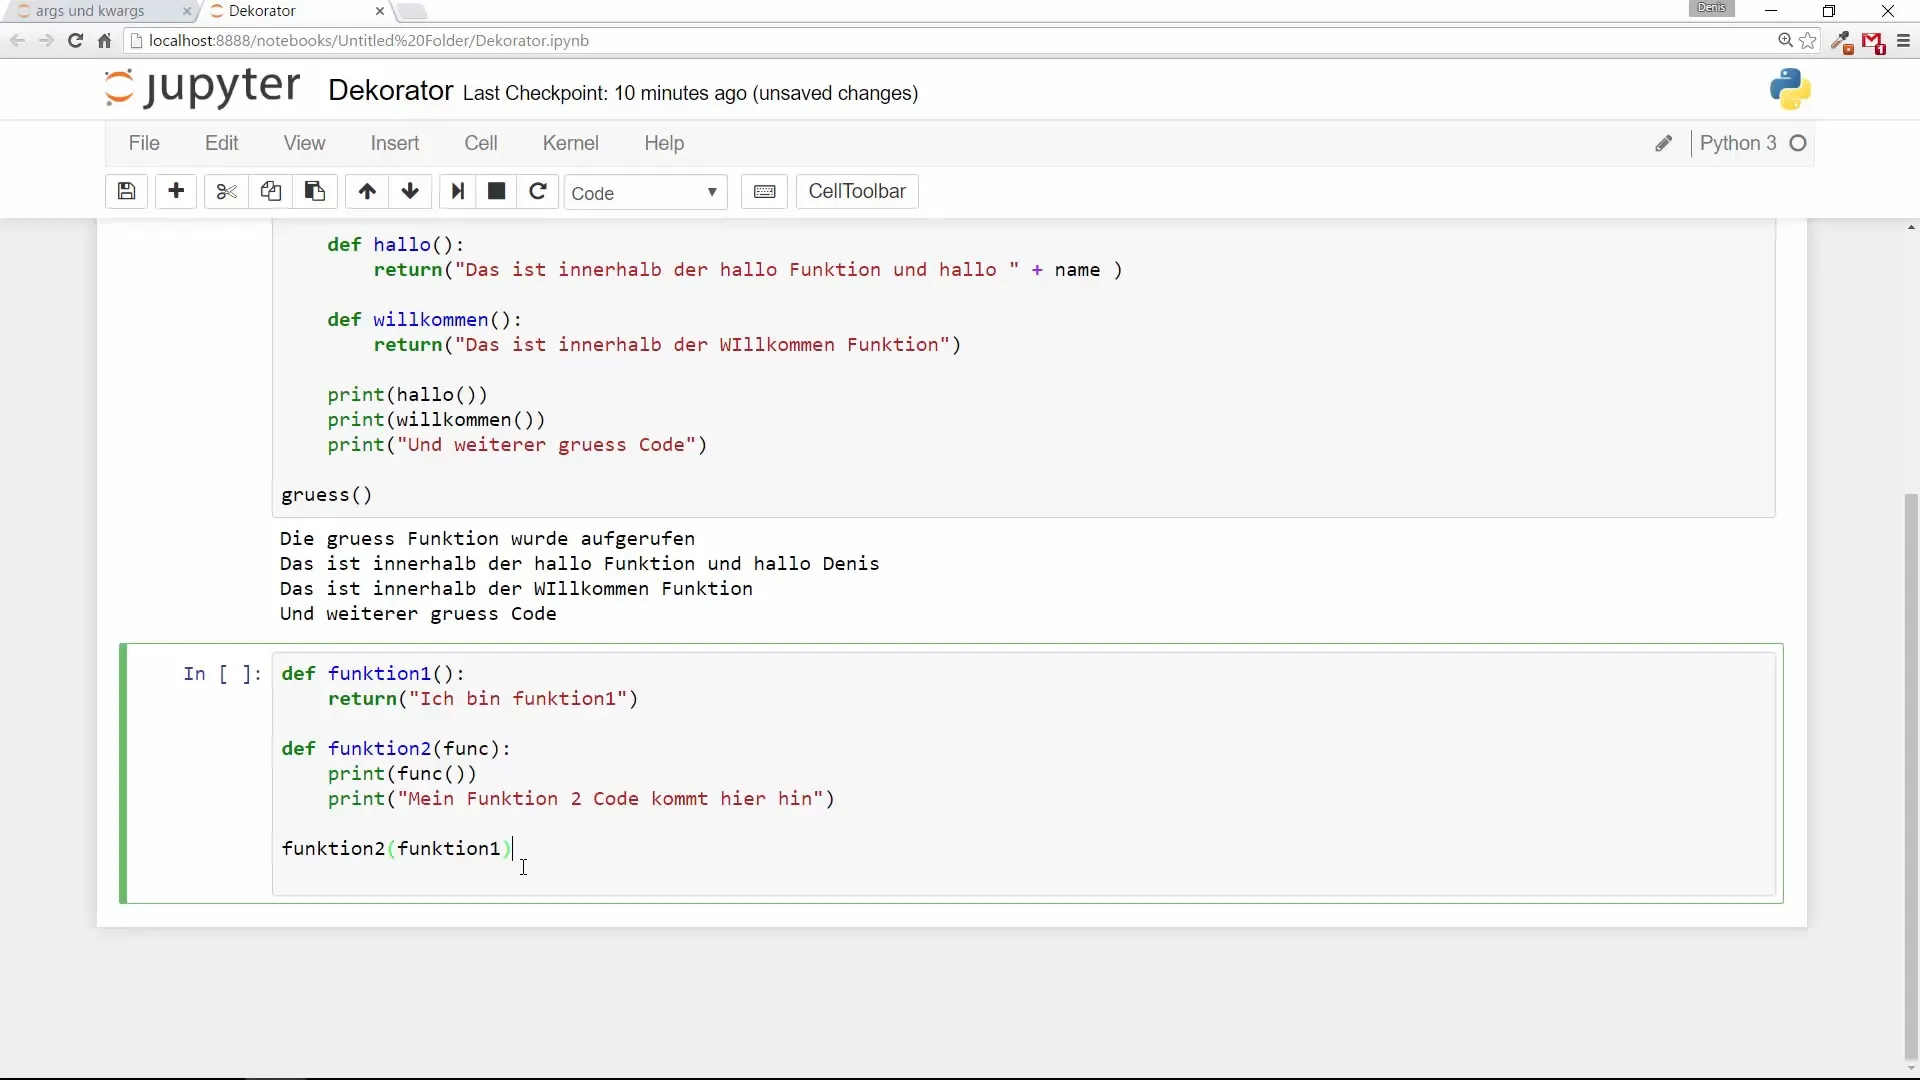Open a new browser tab
Viewport: 1920px width, 1080px height.
[412, 12]
